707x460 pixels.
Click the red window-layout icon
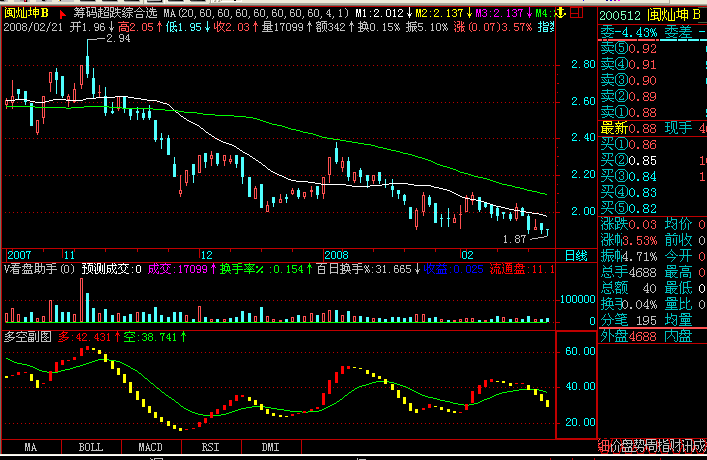click(x=576, y=13)
